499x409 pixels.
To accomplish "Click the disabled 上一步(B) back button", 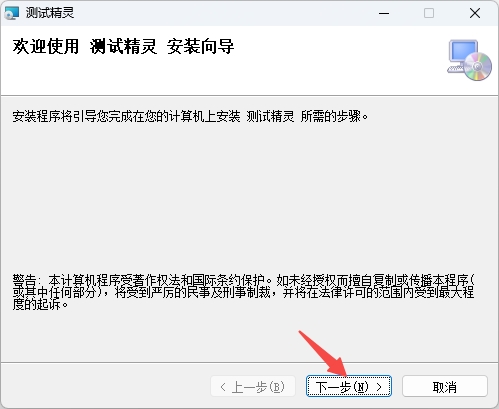I will pos(253,386).
